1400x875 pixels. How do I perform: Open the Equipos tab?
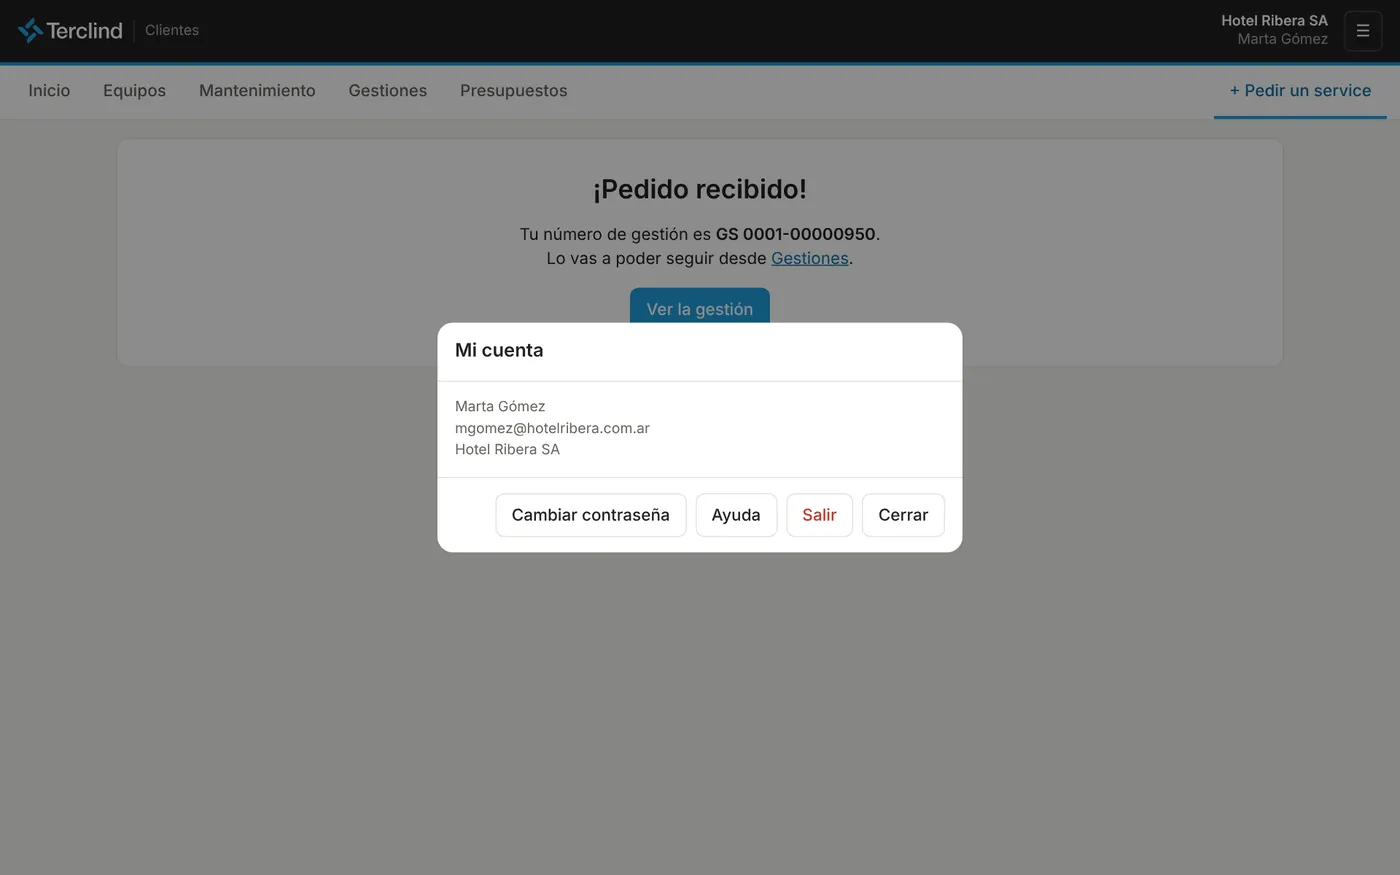(134, 91)
